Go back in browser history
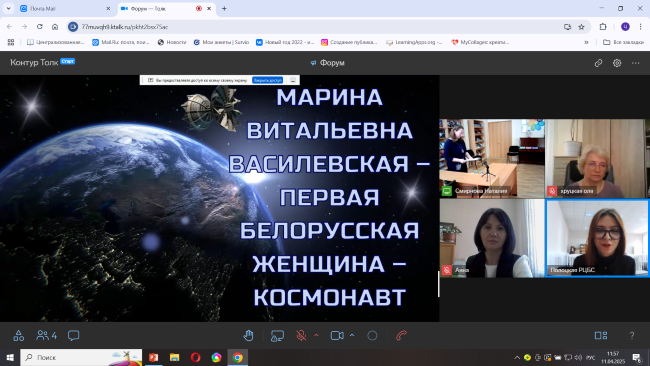This screenshot has width=650, height=366. click(x=10, y=27)
